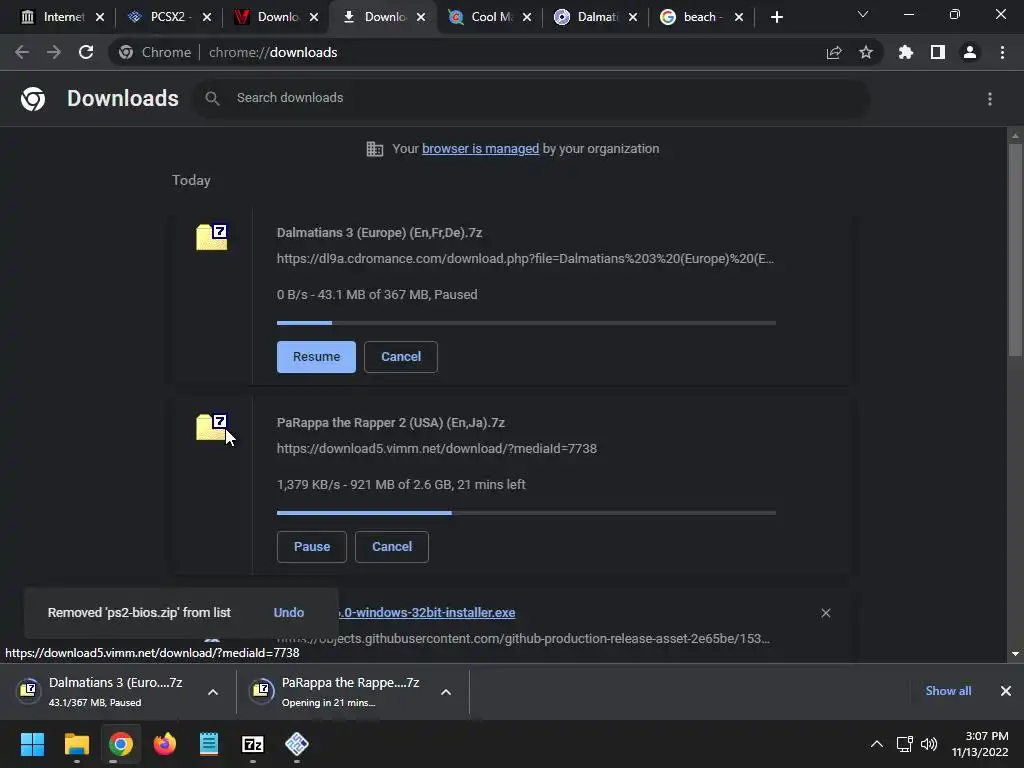This screenshot has height=768, width=1024.
Task: Click the chrome://downloads address bar
Action: 496,52
